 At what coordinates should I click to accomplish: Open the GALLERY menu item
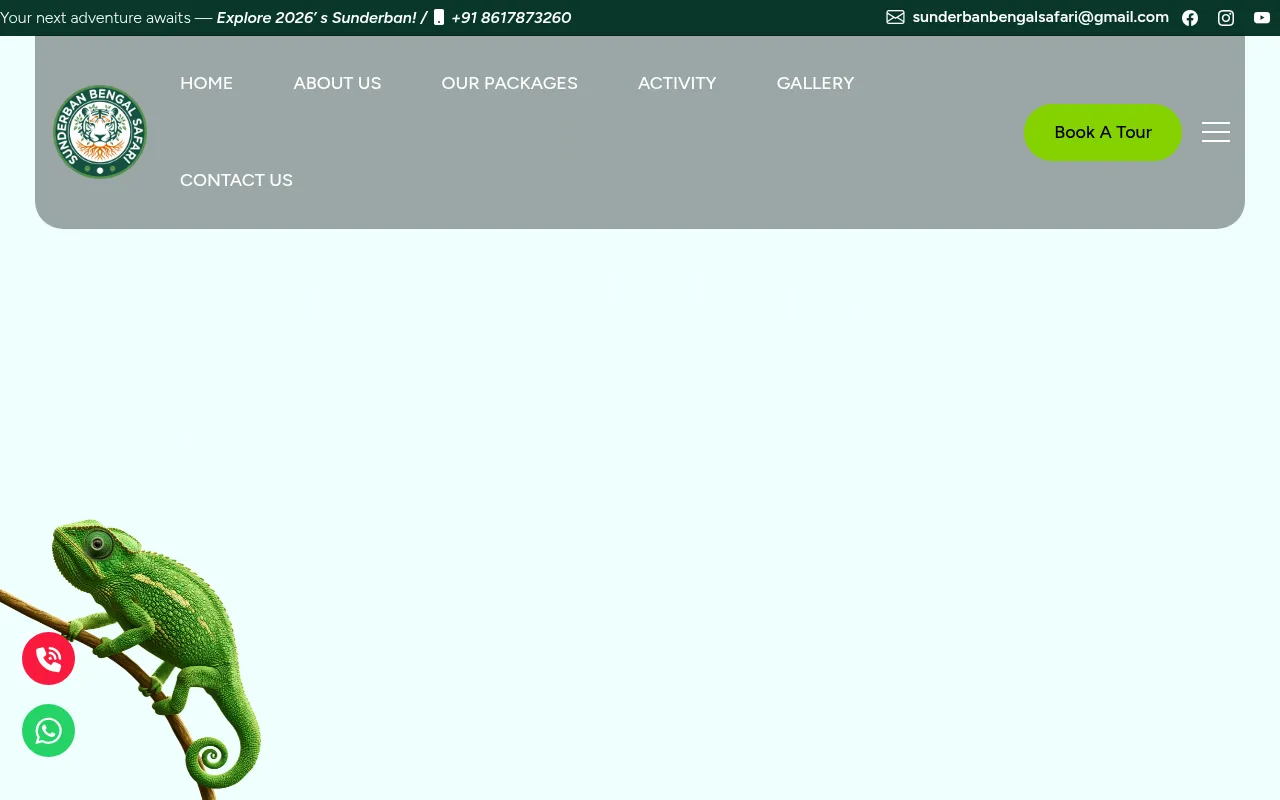coord(815,83)
